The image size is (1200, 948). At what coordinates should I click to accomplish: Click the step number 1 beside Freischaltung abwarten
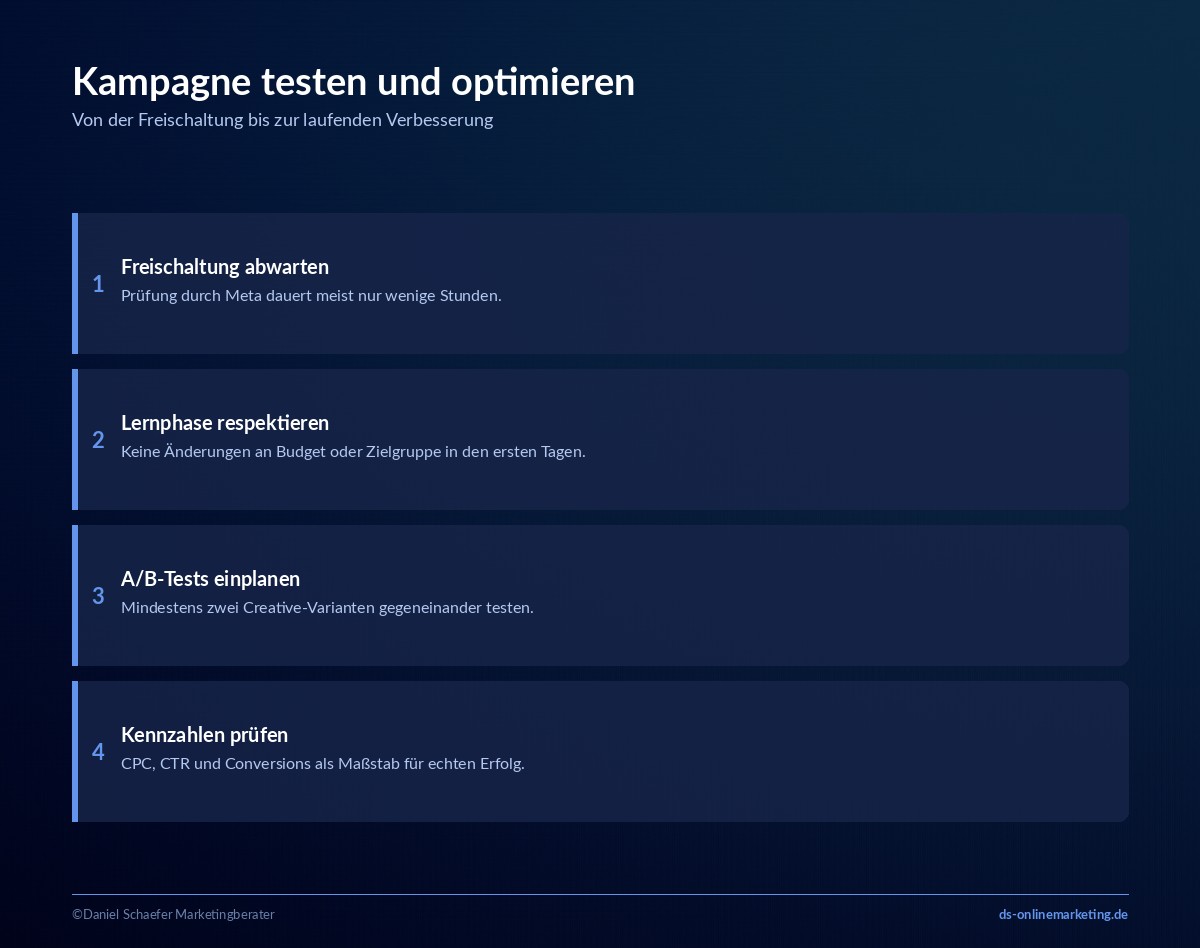(x=98, y=284)
